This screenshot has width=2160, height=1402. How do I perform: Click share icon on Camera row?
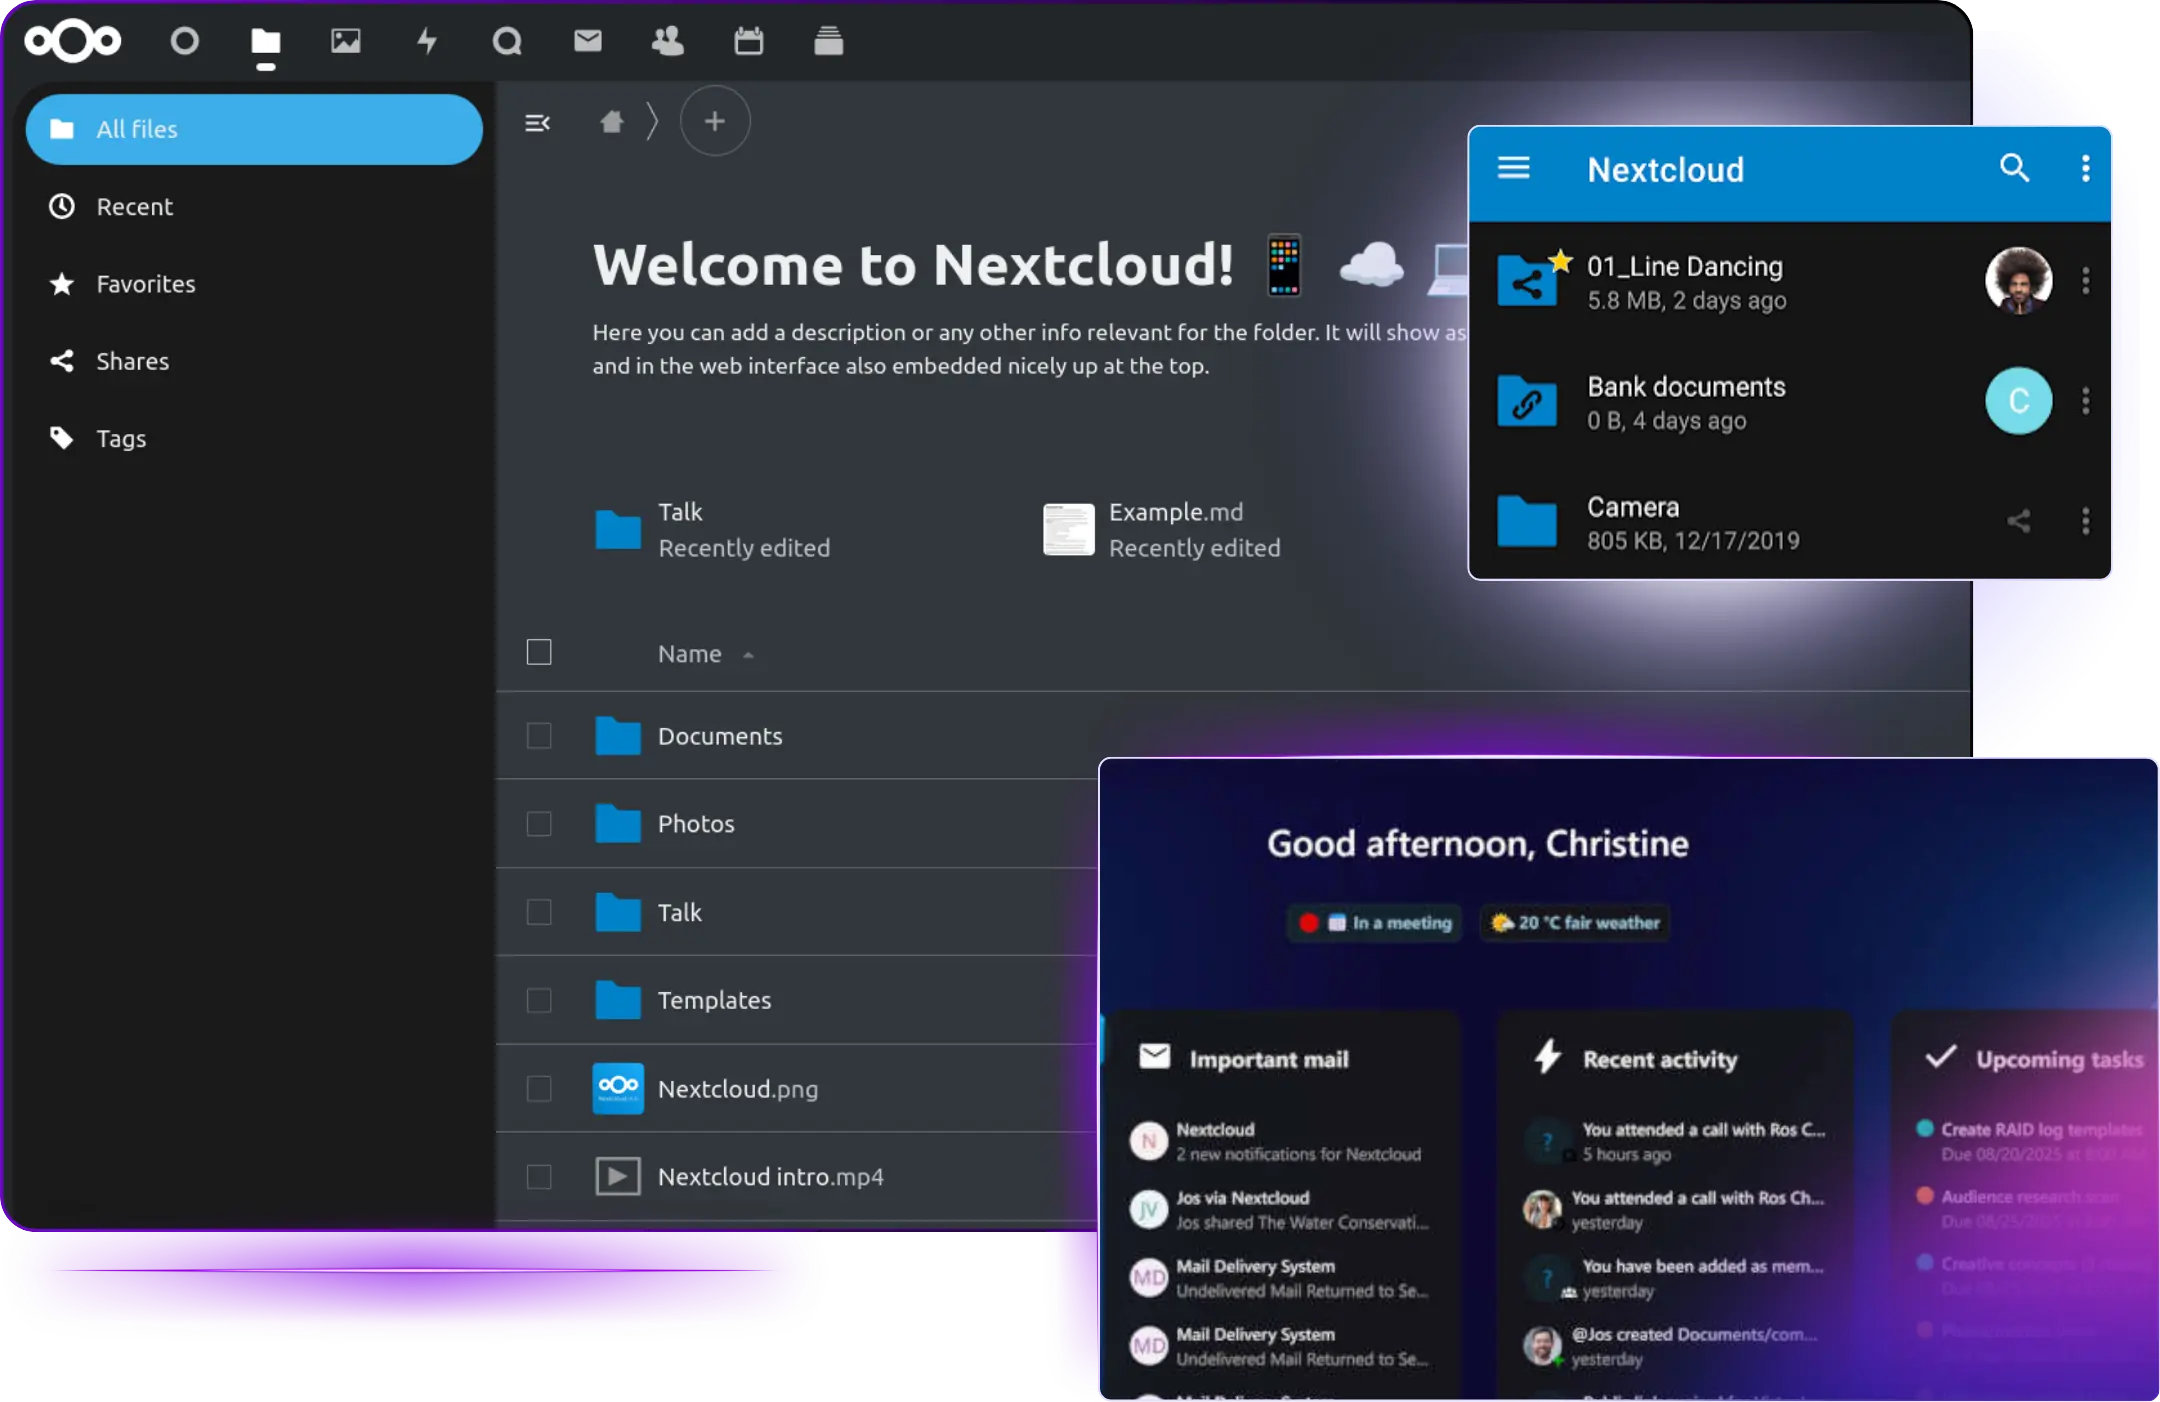[2019, 521]
